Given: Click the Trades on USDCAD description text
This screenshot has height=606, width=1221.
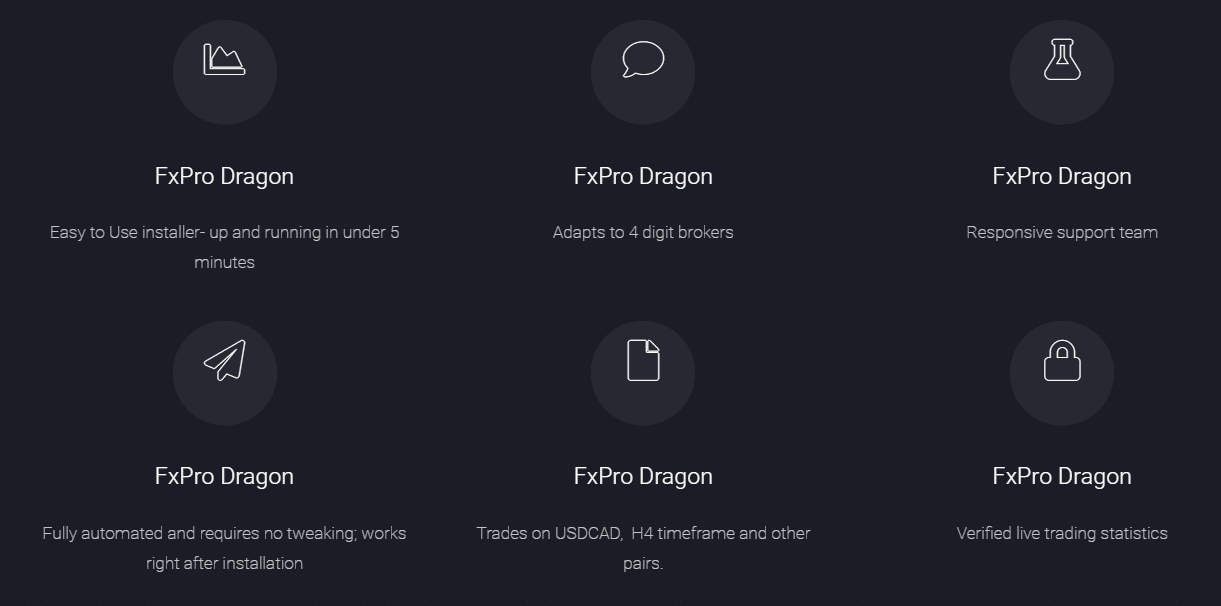Looking at the screenshot, I should pyautogui.click(x=643, y=548).
